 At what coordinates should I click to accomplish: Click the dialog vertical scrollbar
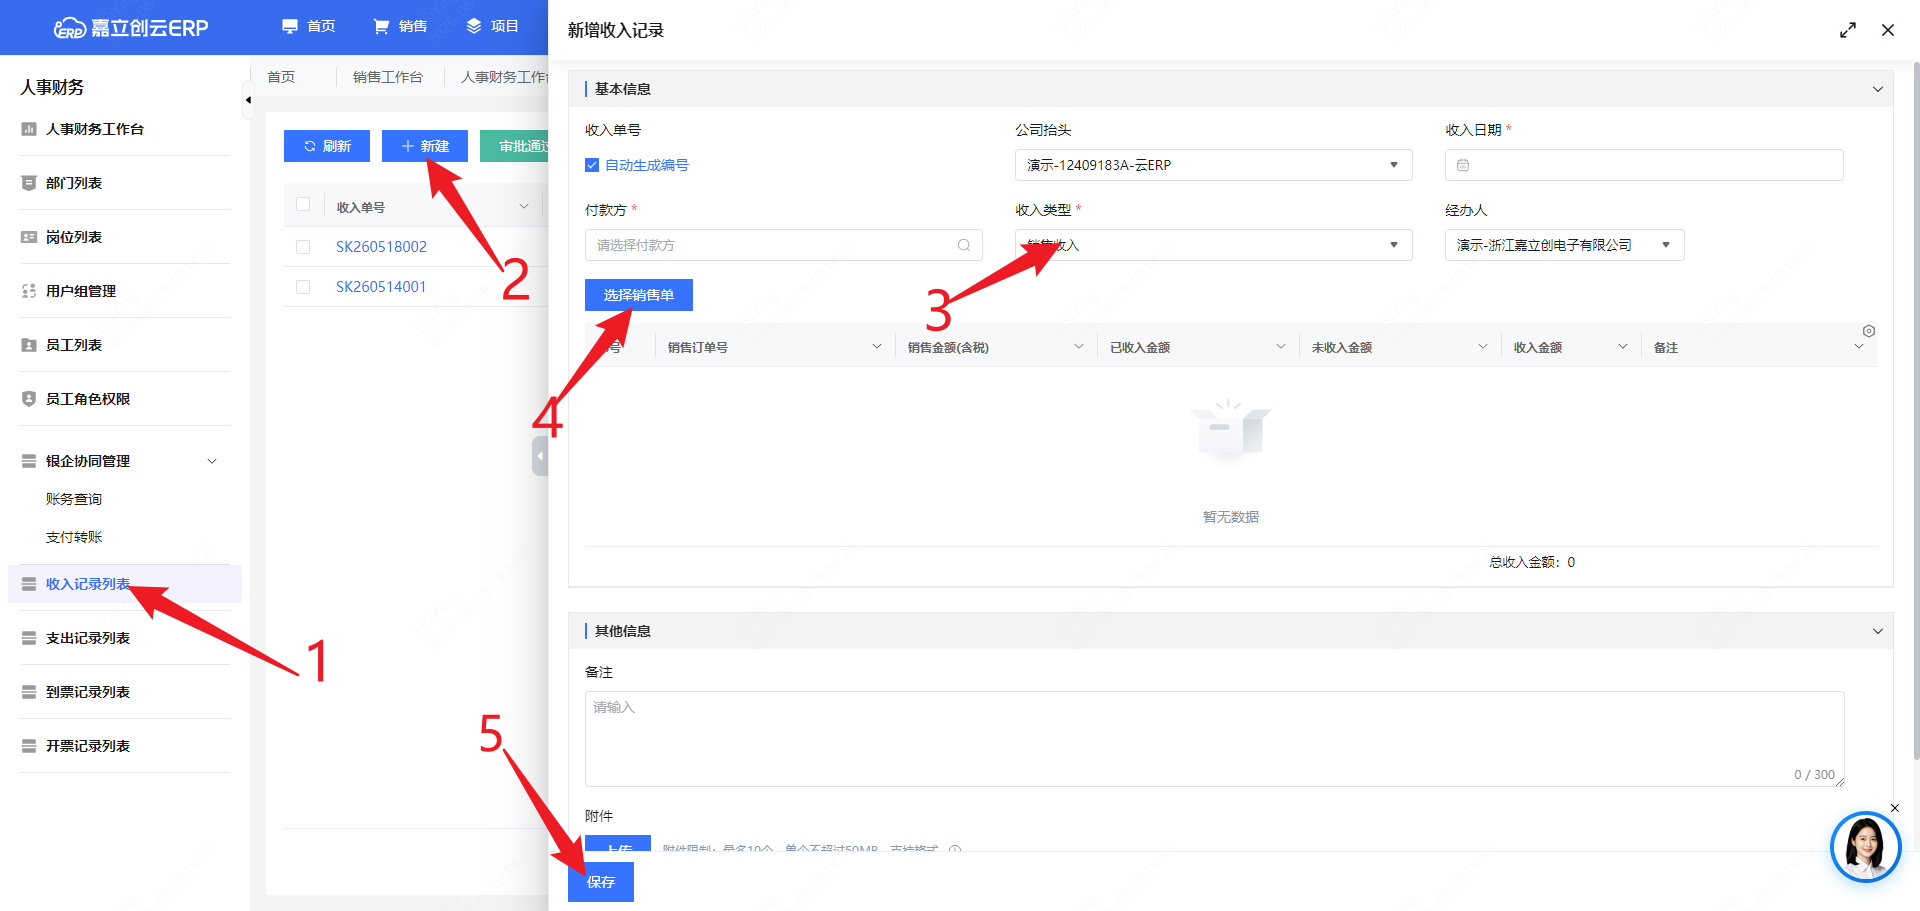[1916, 410]
